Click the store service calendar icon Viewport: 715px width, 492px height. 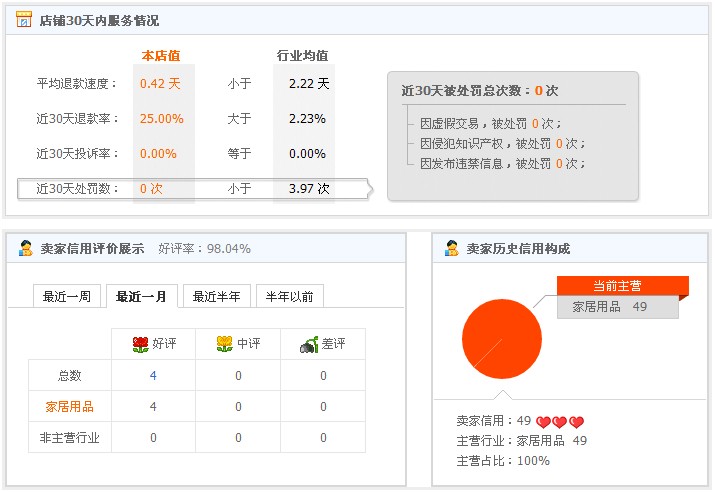click(24, 20)
